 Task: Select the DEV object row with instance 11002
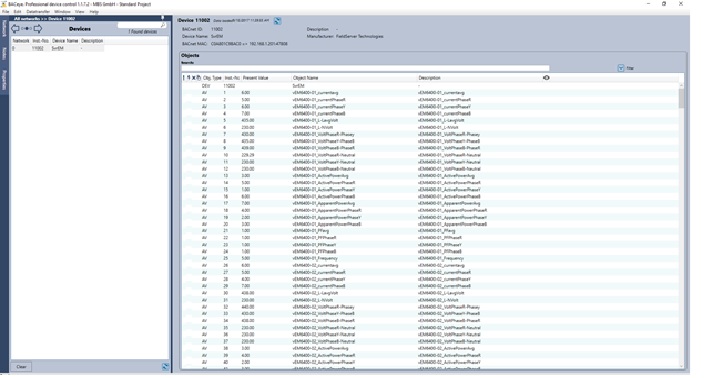click(430, 86)
